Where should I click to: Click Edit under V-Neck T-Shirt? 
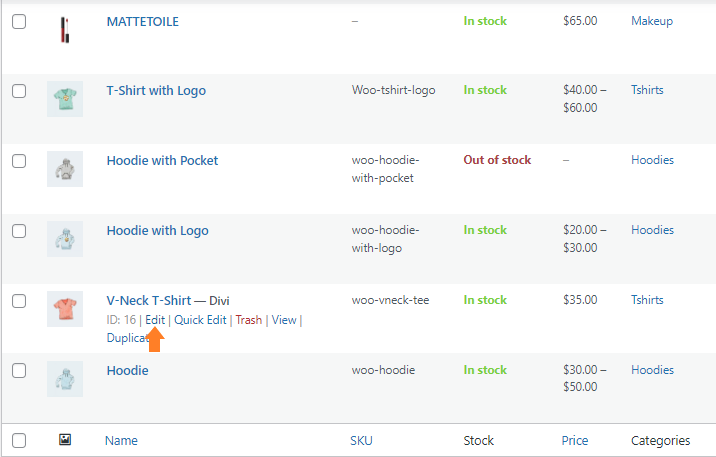(155, 320)
